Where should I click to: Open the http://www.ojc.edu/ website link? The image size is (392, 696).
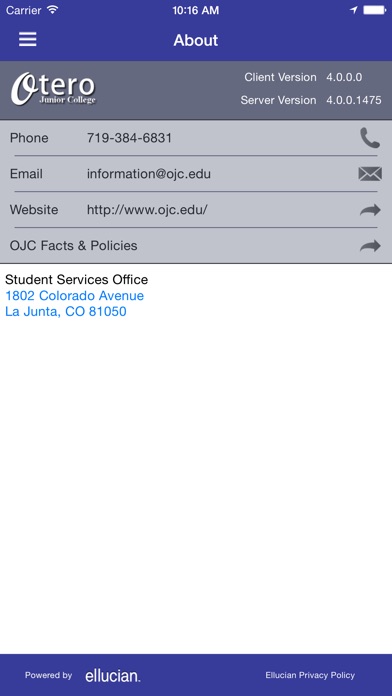[147, 210]
